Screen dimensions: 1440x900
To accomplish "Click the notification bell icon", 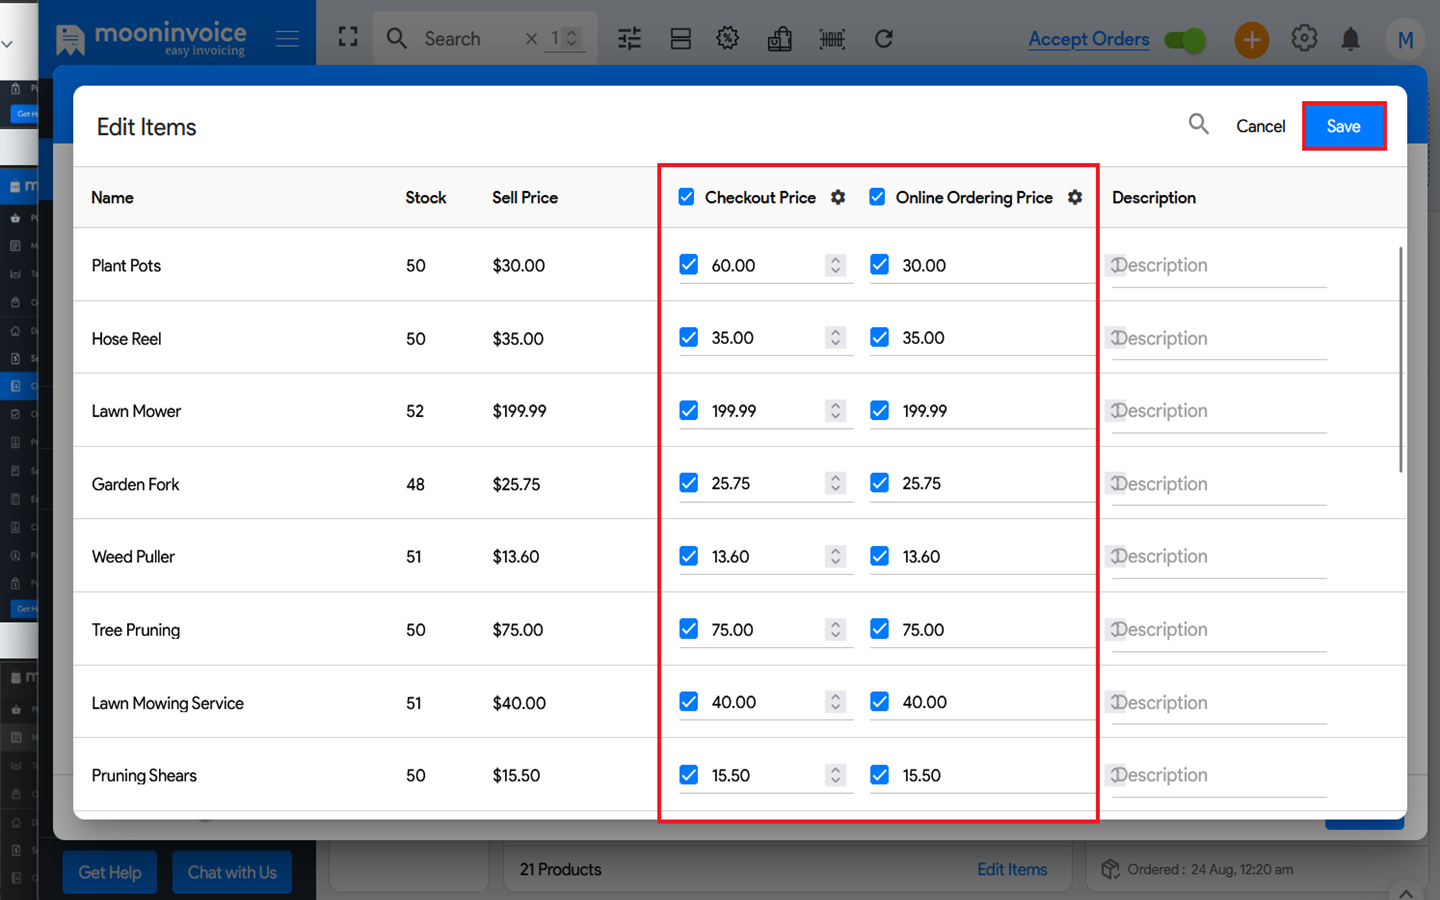I will [x=1350, y=39].
